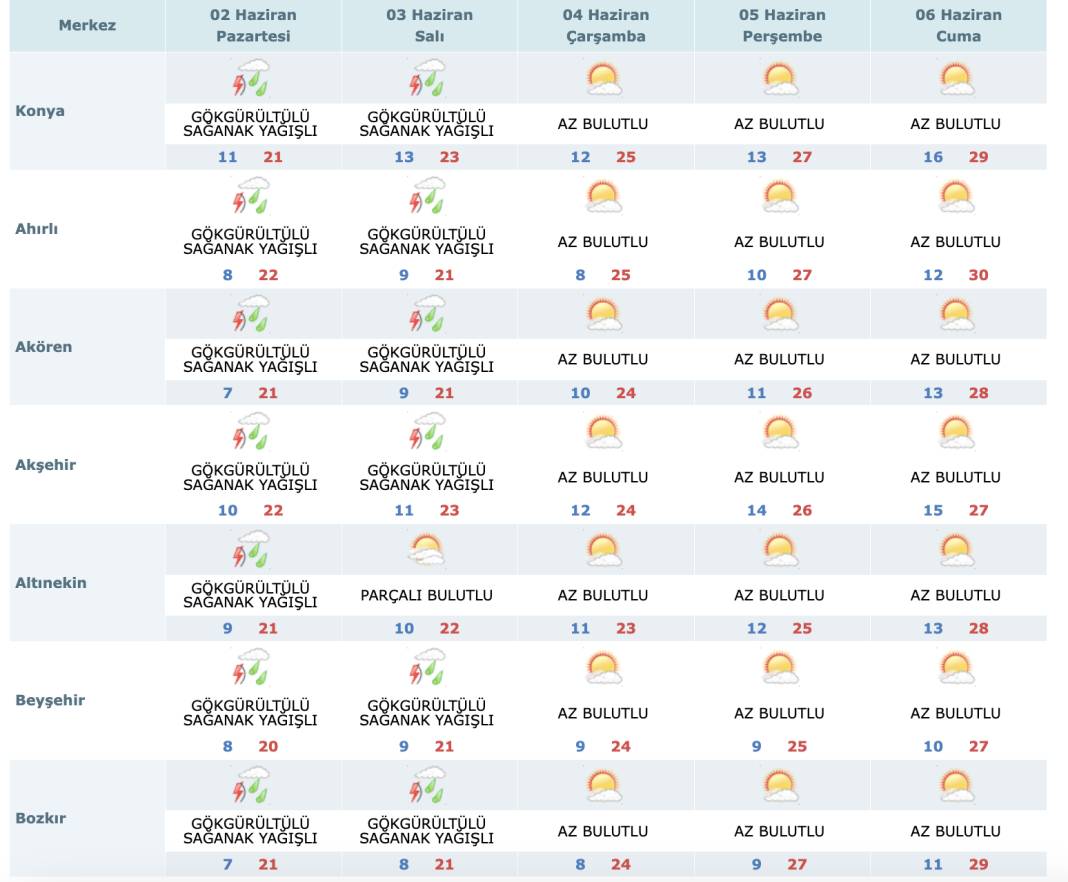
Task: Click Altınekin's Tuesday partly cloudy icon
Action: (428, 550)
